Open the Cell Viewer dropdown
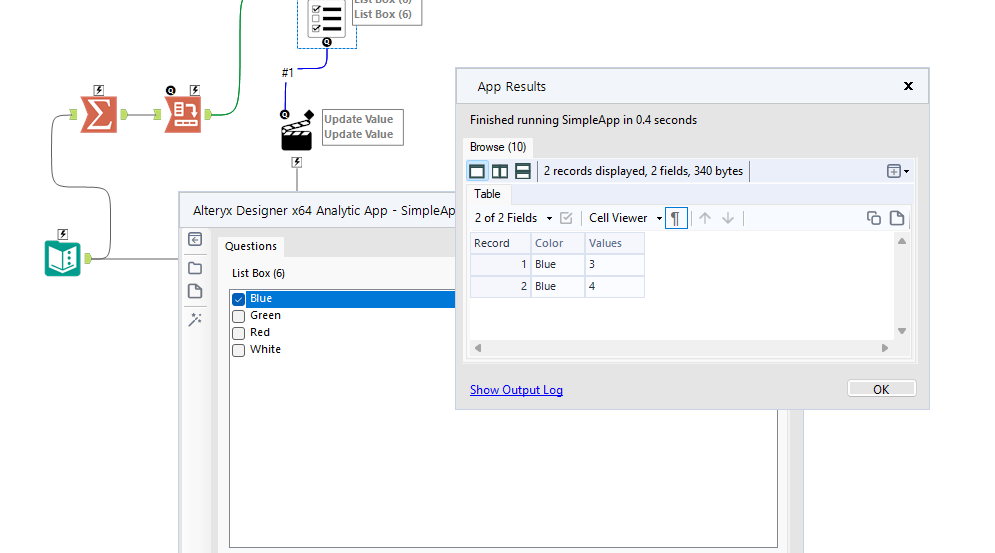The height and width of the screenshot is (553, 995). point(626,218)
